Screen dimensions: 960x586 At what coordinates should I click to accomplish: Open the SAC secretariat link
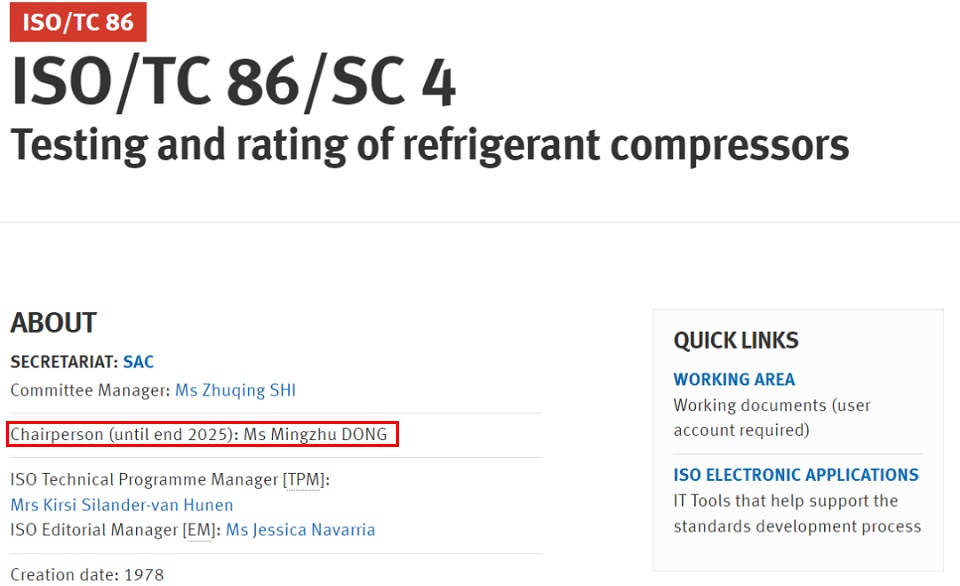click(x=138, y=362)
